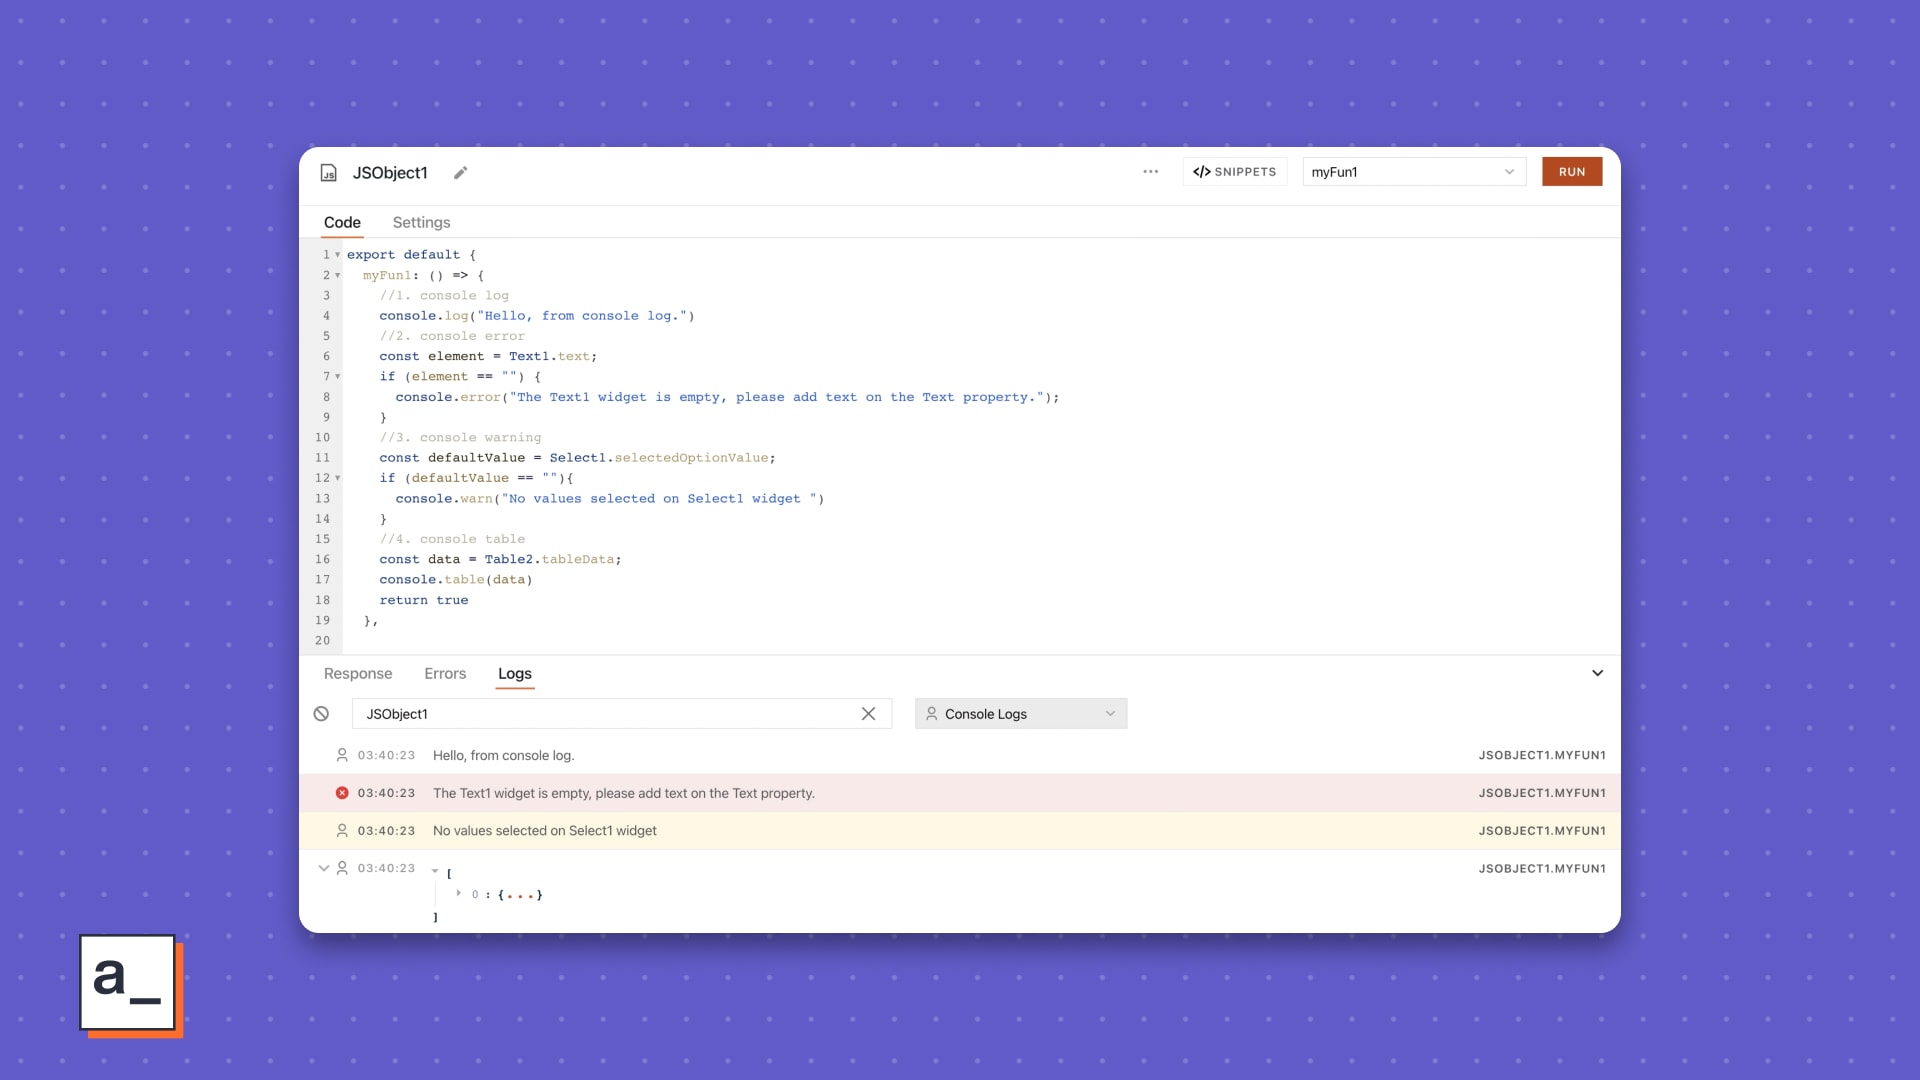The width and height of the screenshot is (1920, 1080).
Task: Click code line 8 console.error statement
Action: tap(727, 397)
